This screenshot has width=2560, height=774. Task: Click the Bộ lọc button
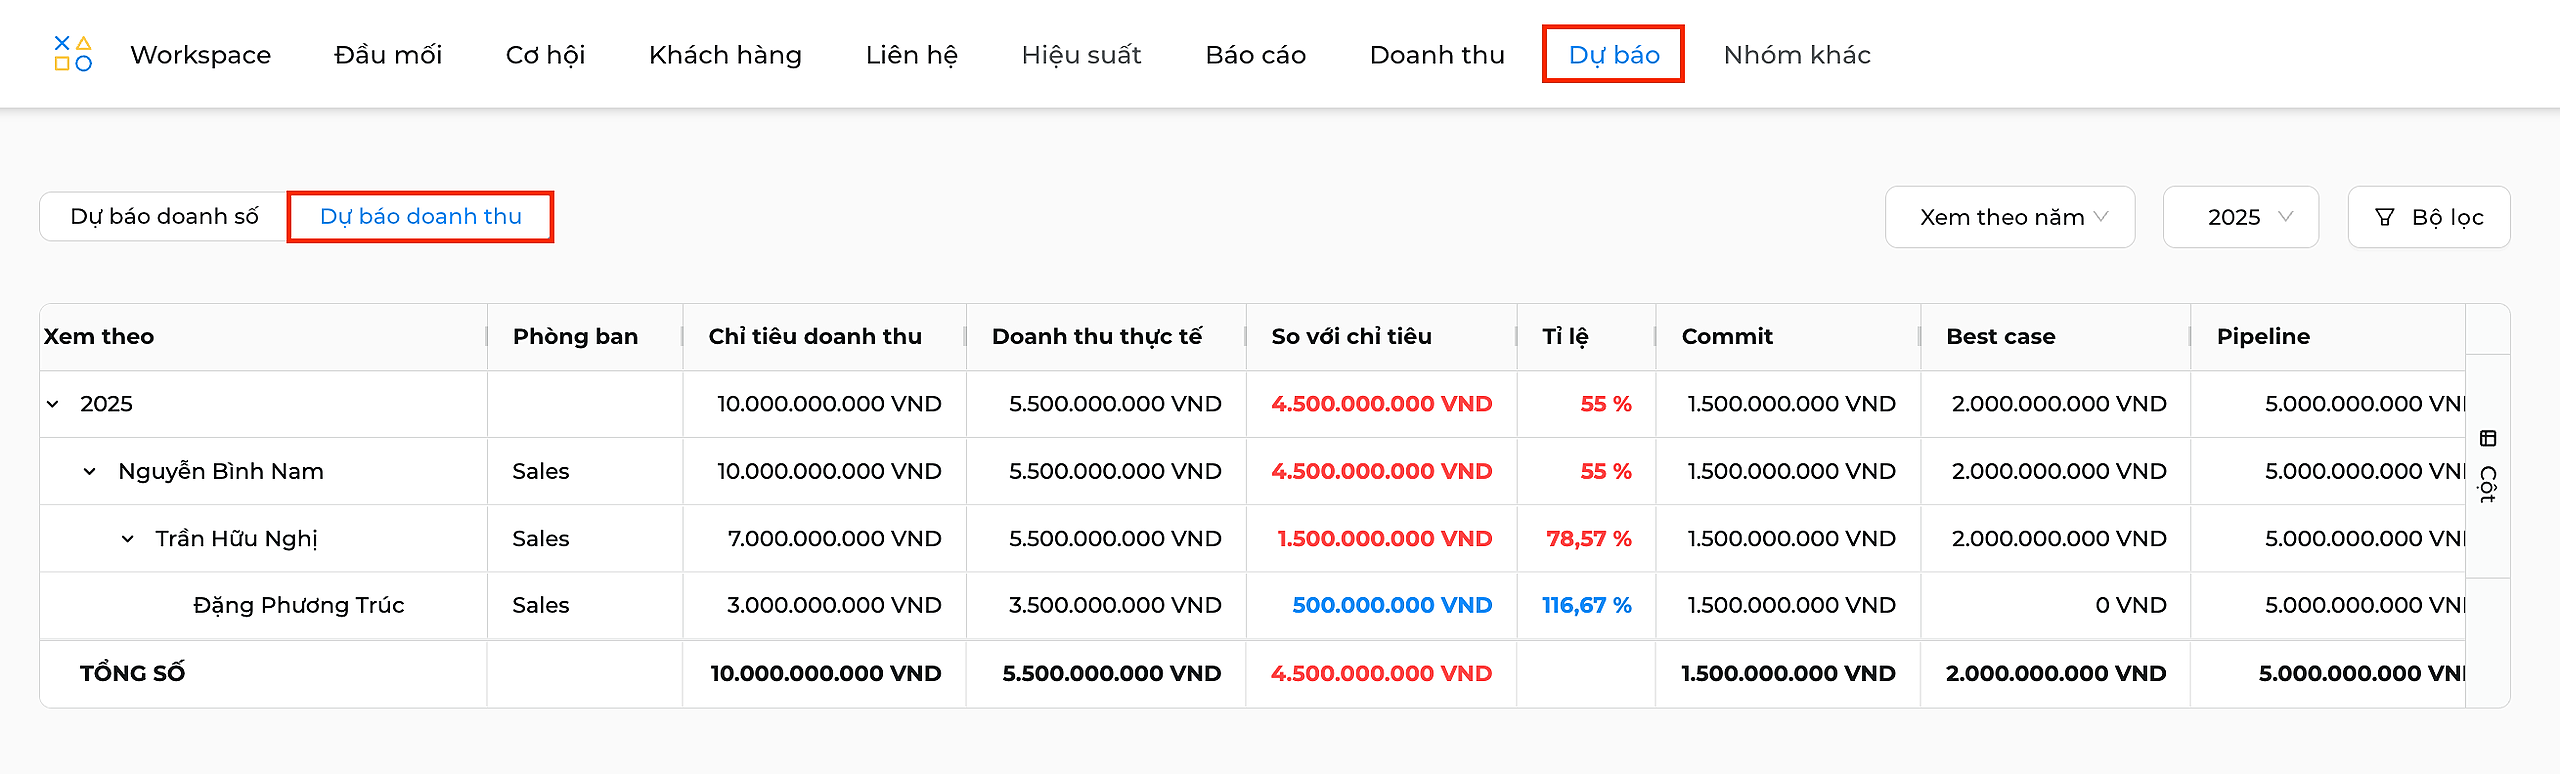pyautogui.click(x=2429, y=217)
